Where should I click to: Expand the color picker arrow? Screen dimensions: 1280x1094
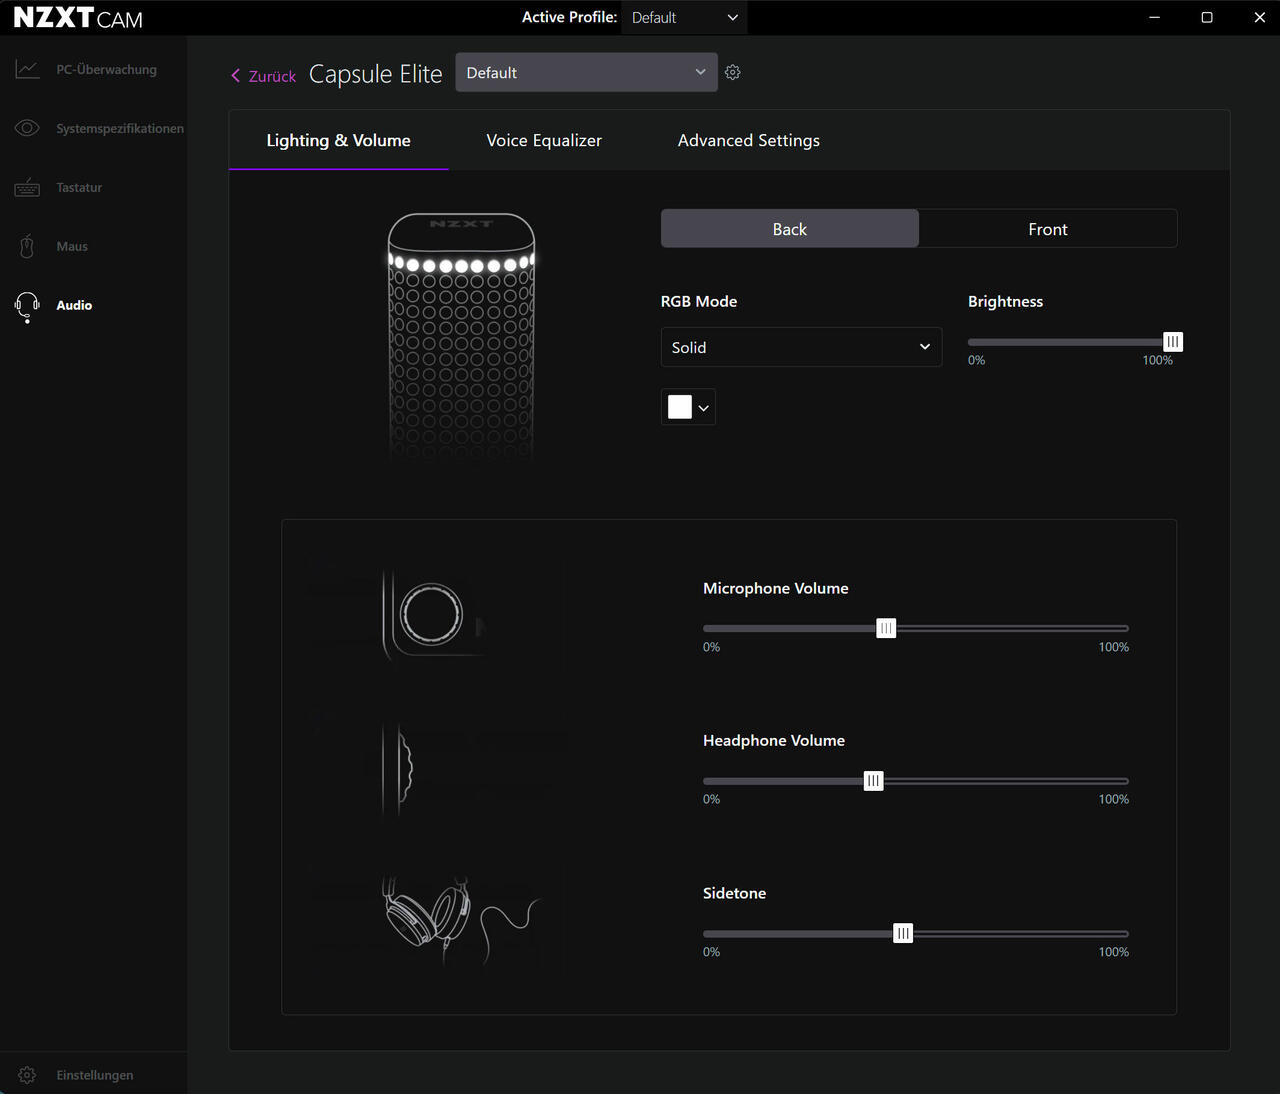coord(703,408)
